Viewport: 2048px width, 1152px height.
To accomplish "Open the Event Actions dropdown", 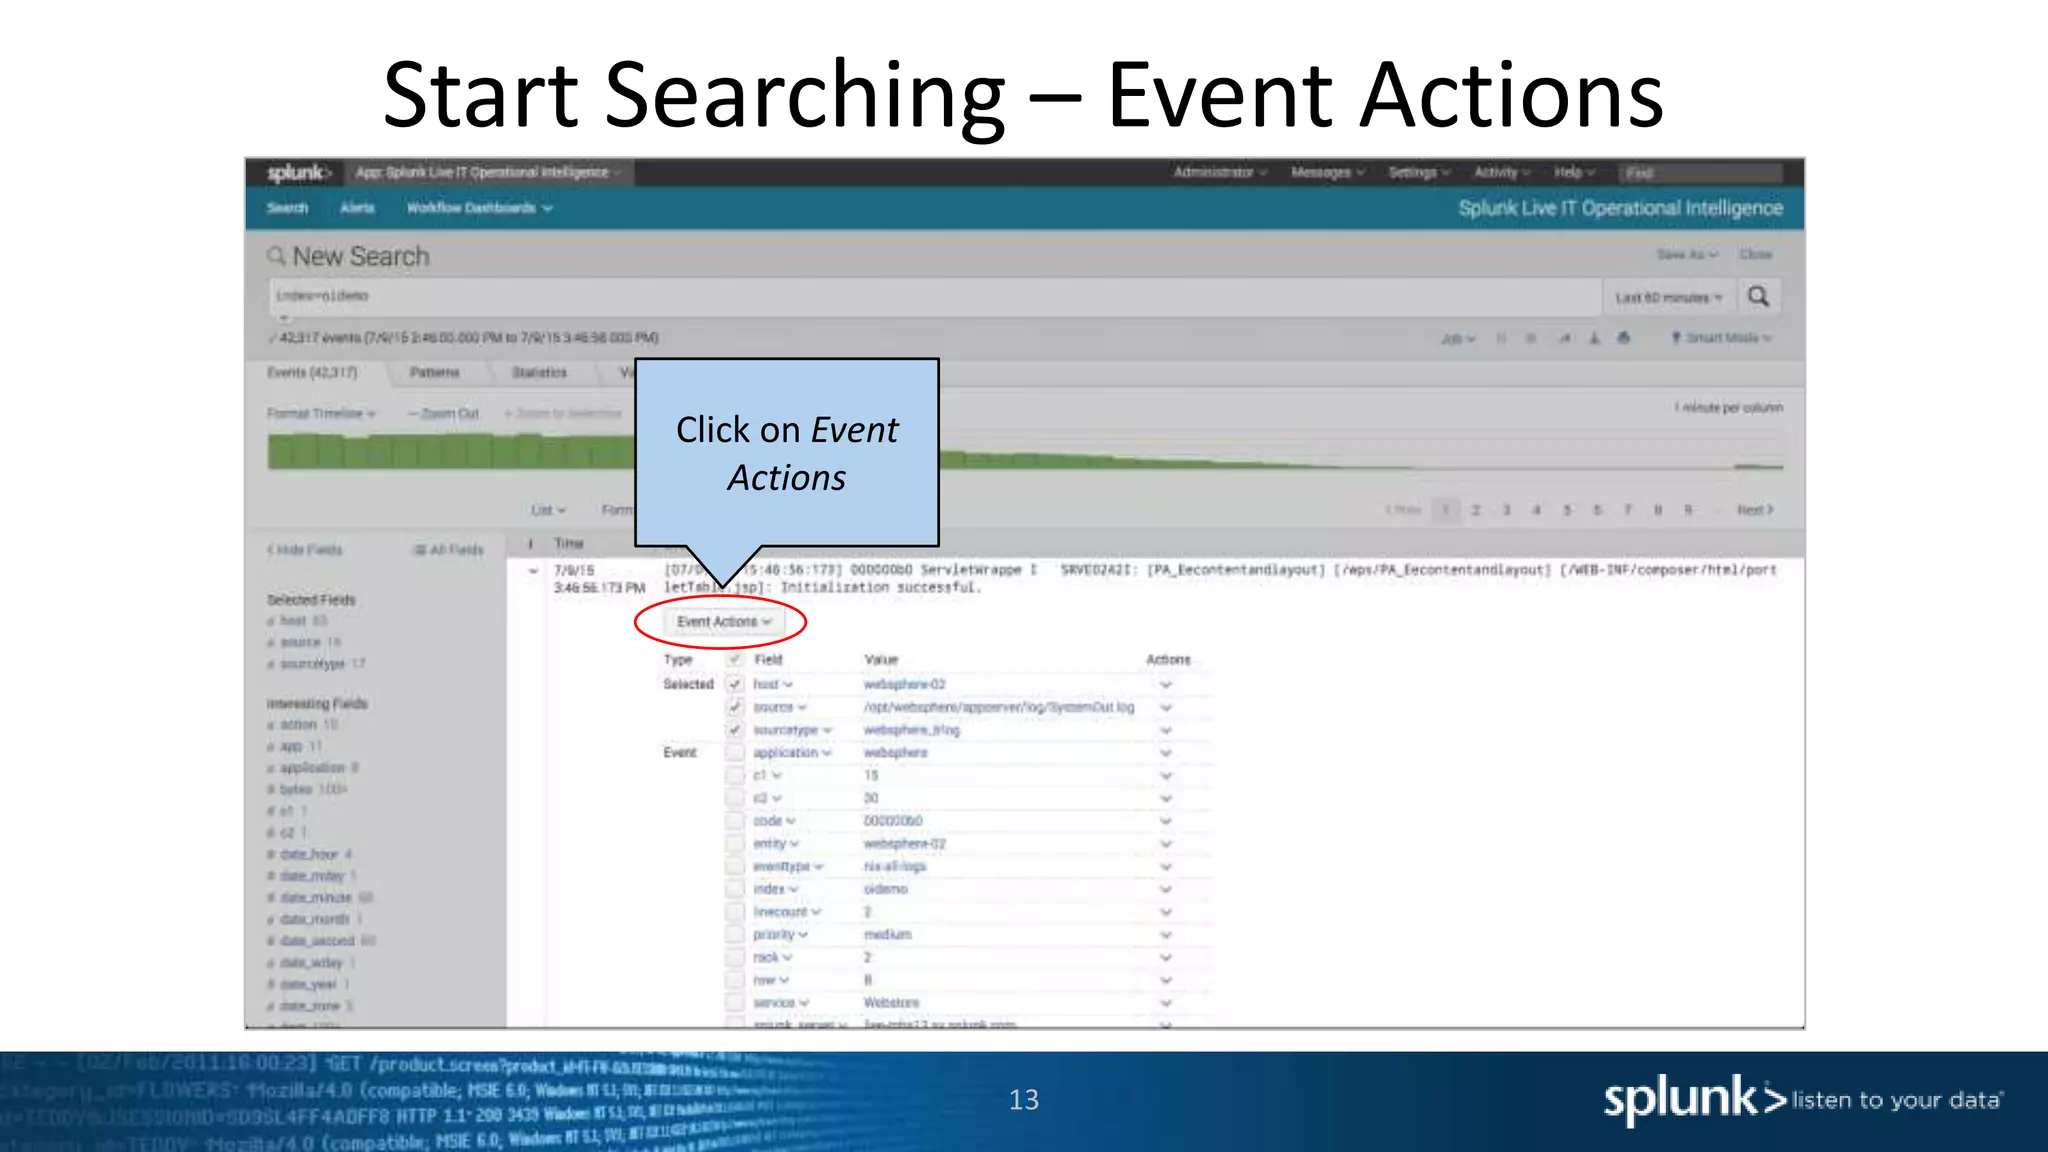I will [724, 622].
